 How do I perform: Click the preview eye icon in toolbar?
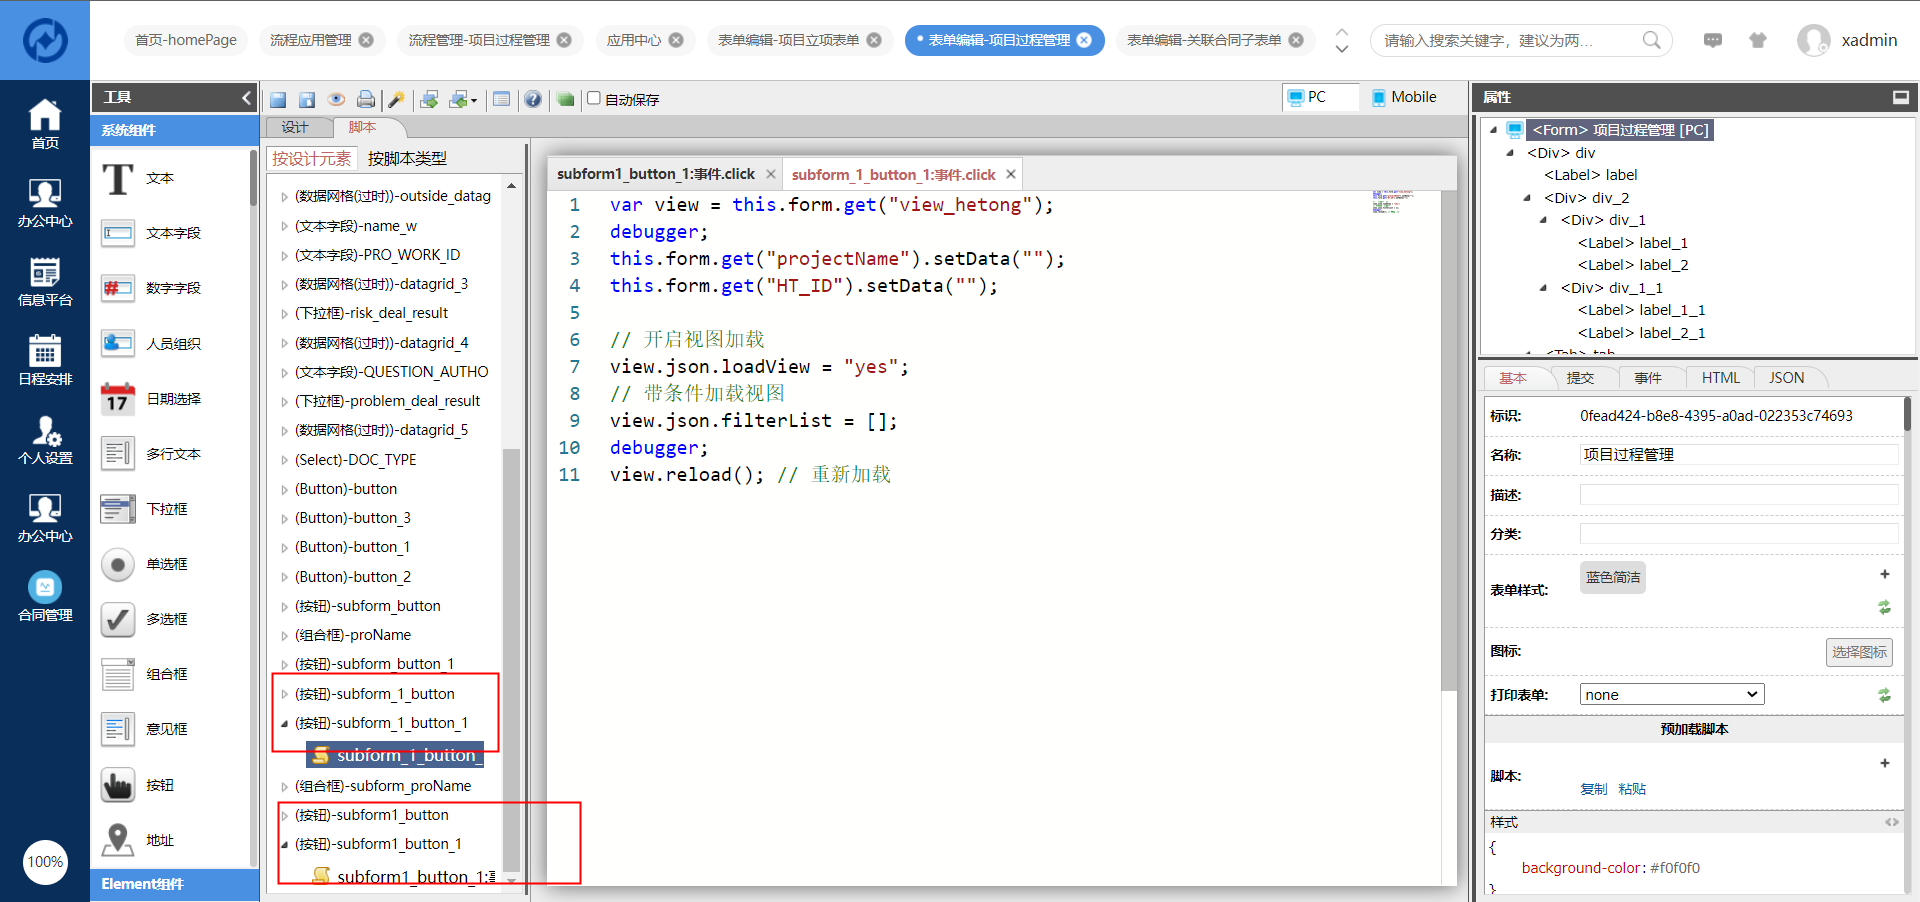(336, 99)
